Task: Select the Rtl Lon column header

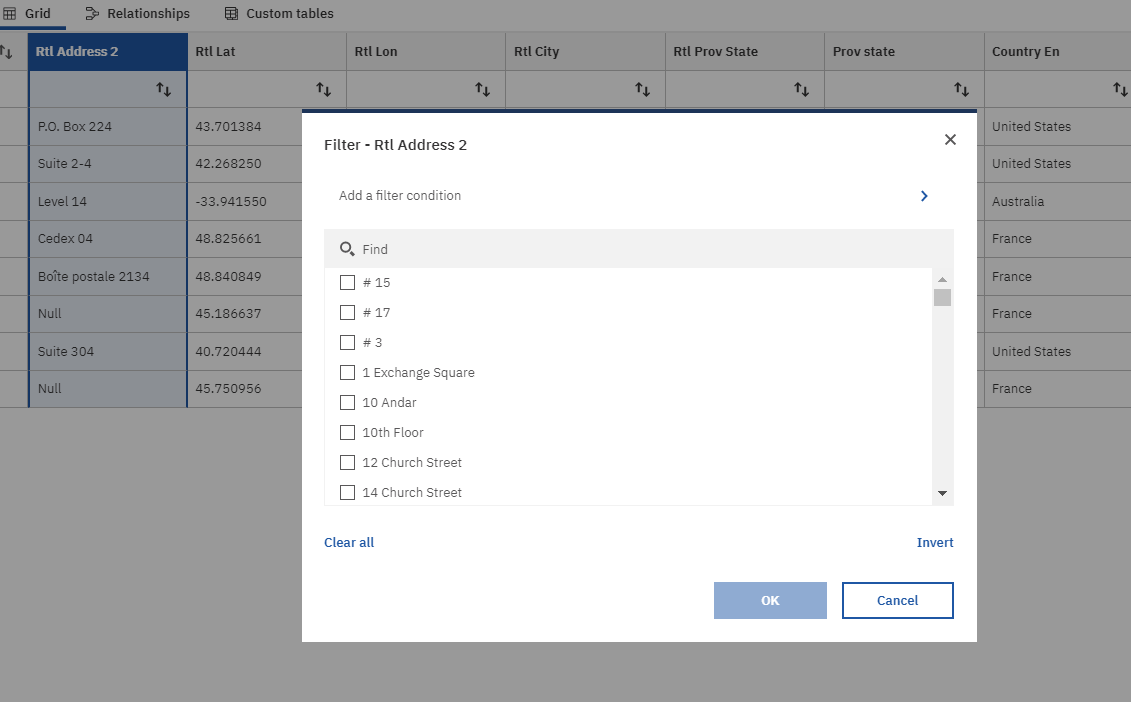Action: pos(426,51)
